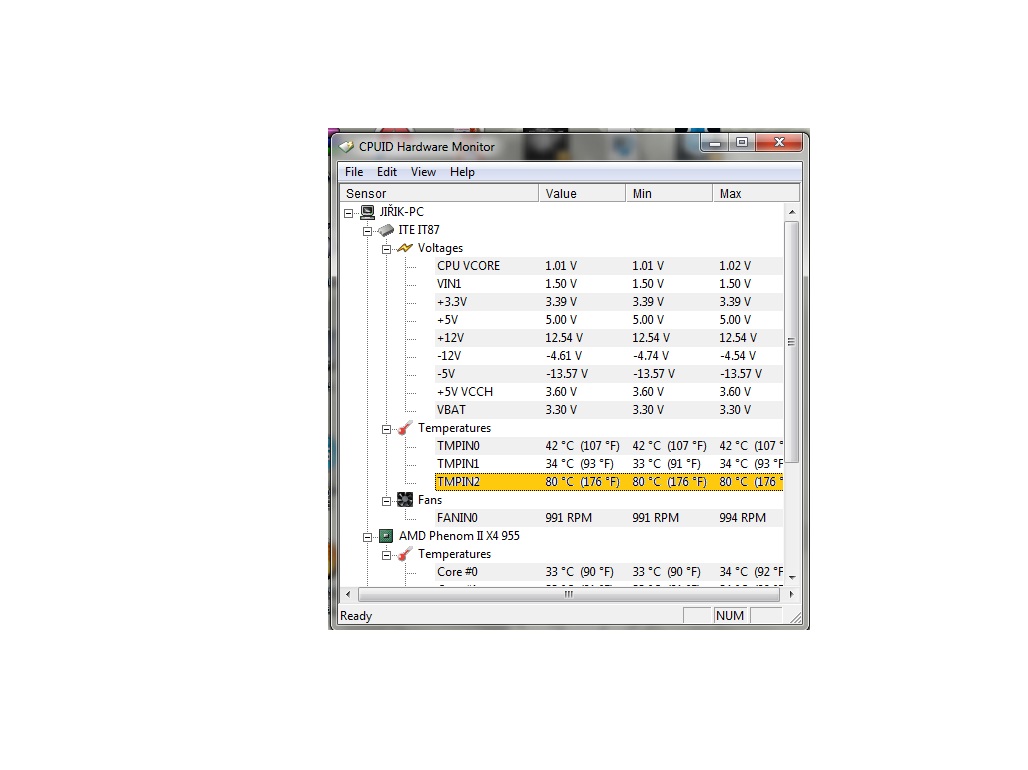Select the JIŘIK-PC tree item
1028x770 pixels.
[x=401, y=212]
